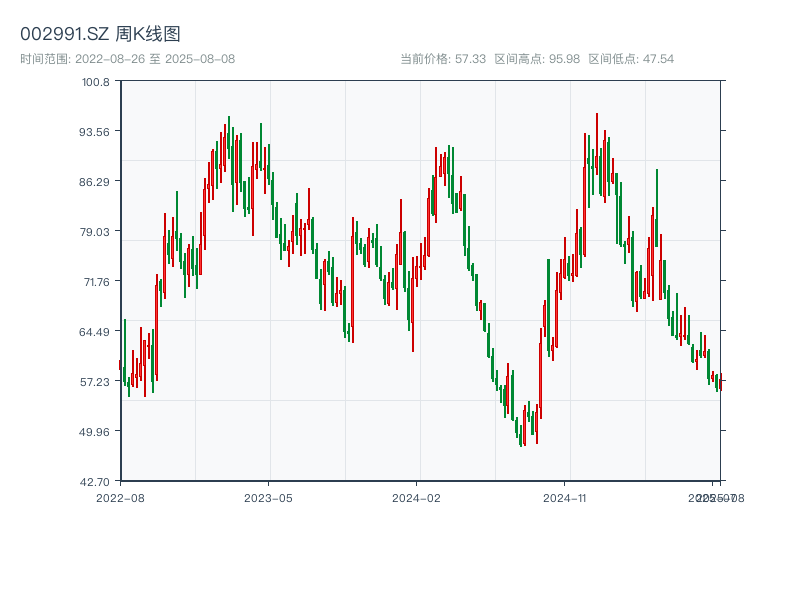
Task: Click the y-axis label 49.96
Action: pyautogui.click(x=94, y=432)
